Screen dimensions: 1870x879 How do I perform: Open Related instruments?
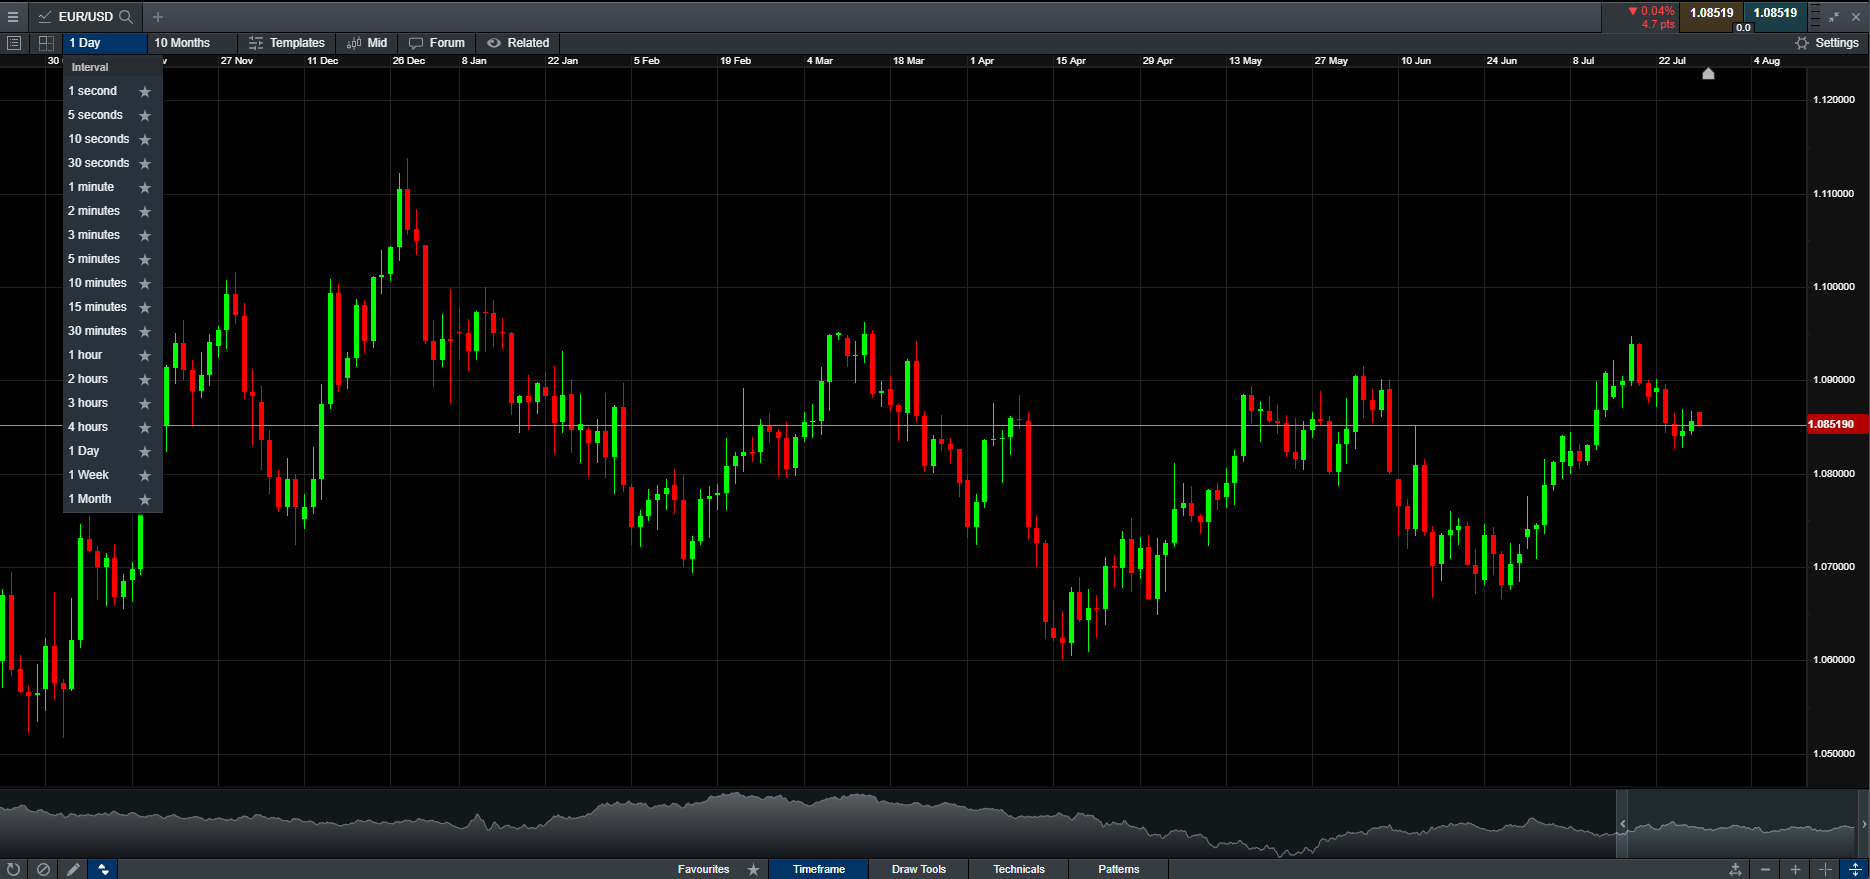click(518, 43)
